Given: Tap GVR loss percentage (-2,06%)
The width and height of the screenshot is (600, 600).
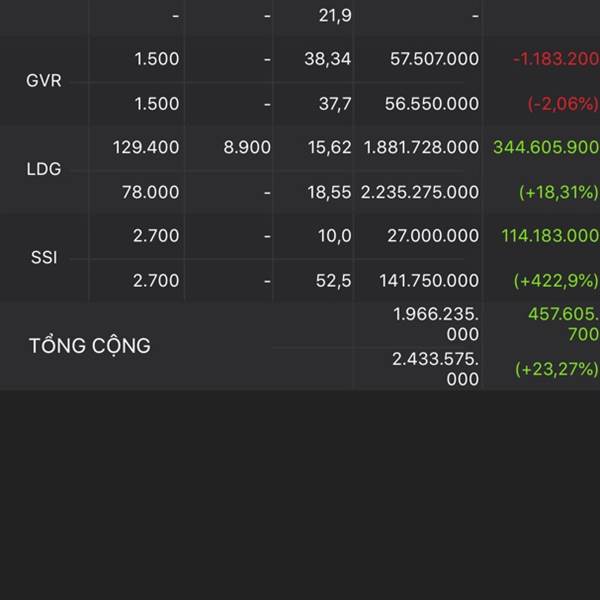Looking at the screenshot, I should tap(563, 104).
